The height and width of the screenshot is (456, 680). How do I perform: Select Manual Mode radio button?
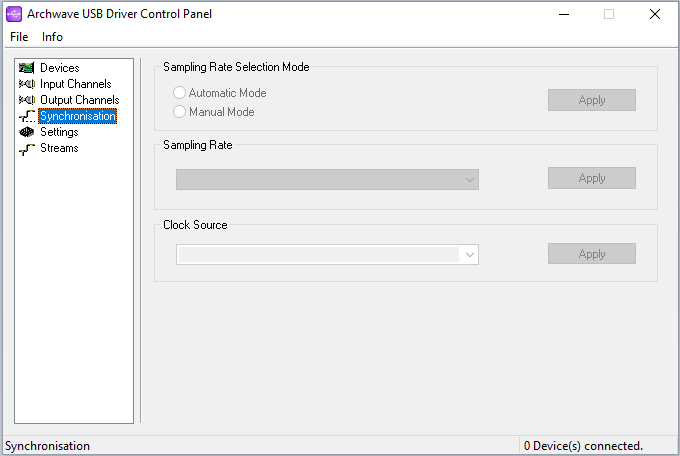click(180, 112)
